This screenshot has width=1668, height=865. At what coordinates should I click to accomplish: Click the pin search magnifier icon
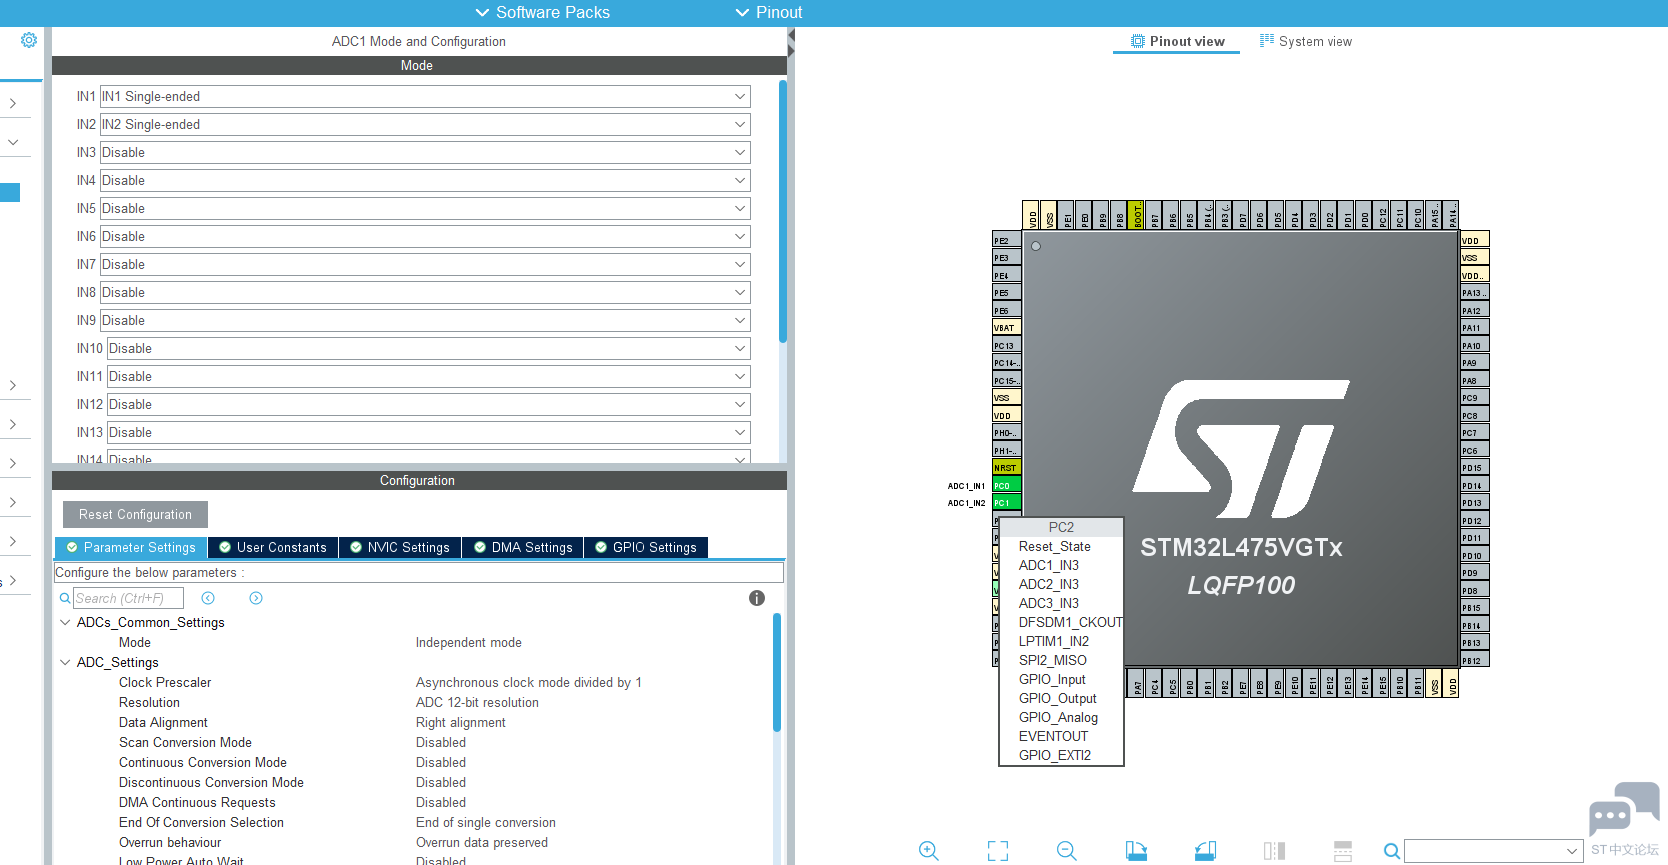pos(1391,851)
